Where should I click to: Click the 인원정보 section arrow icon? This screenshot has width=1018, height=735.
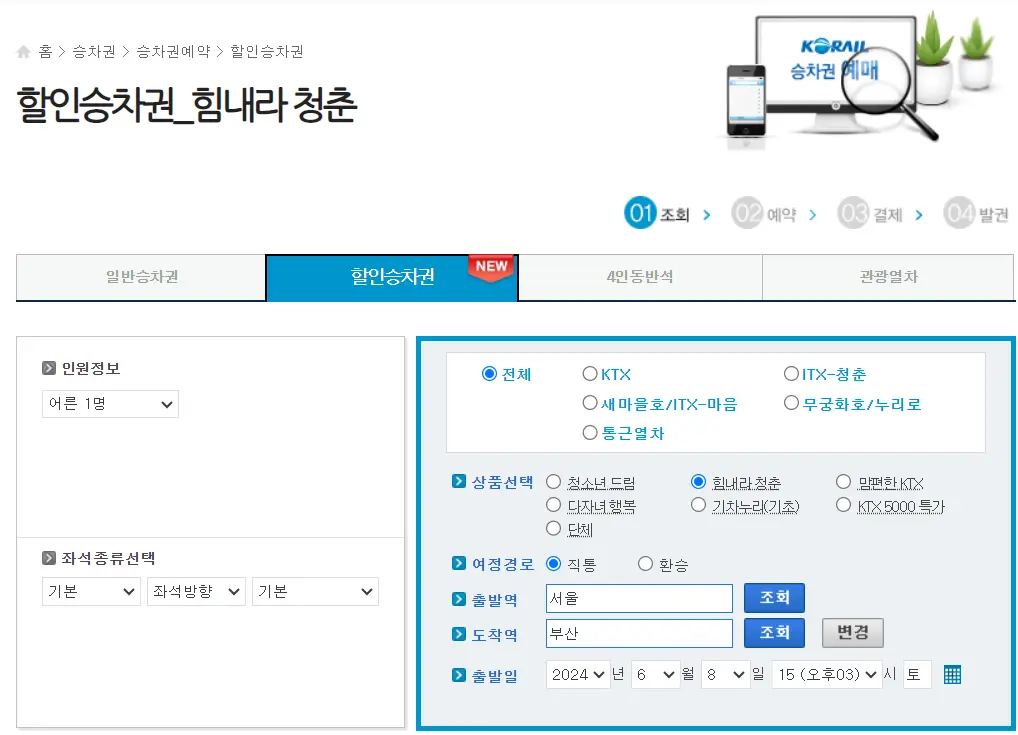49,368
